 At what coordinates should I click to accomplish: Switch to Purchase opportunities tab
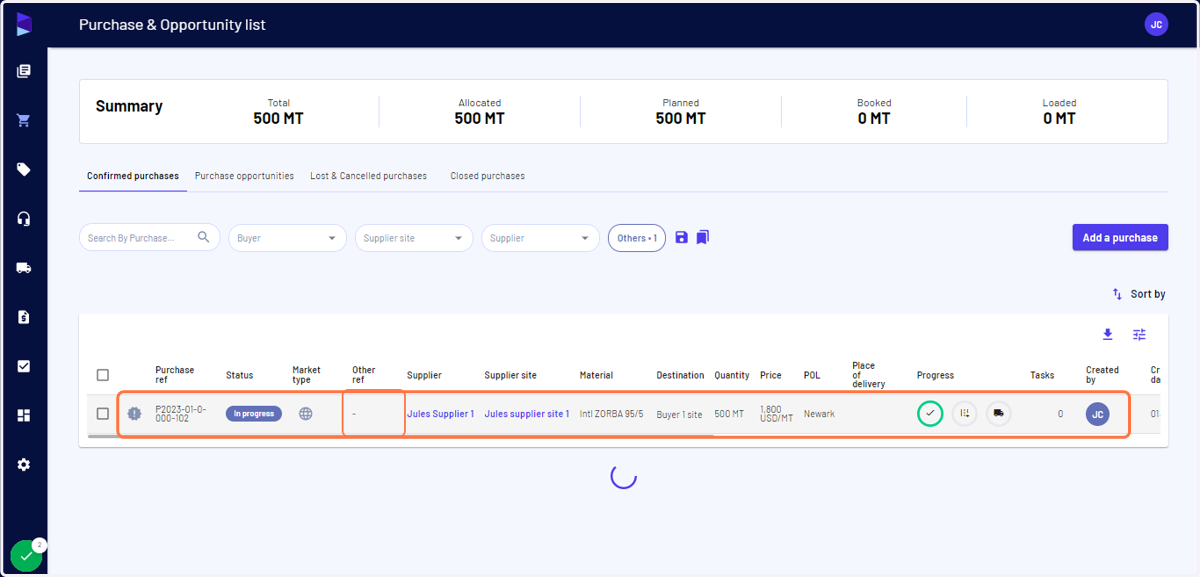(x=244, y=176)
